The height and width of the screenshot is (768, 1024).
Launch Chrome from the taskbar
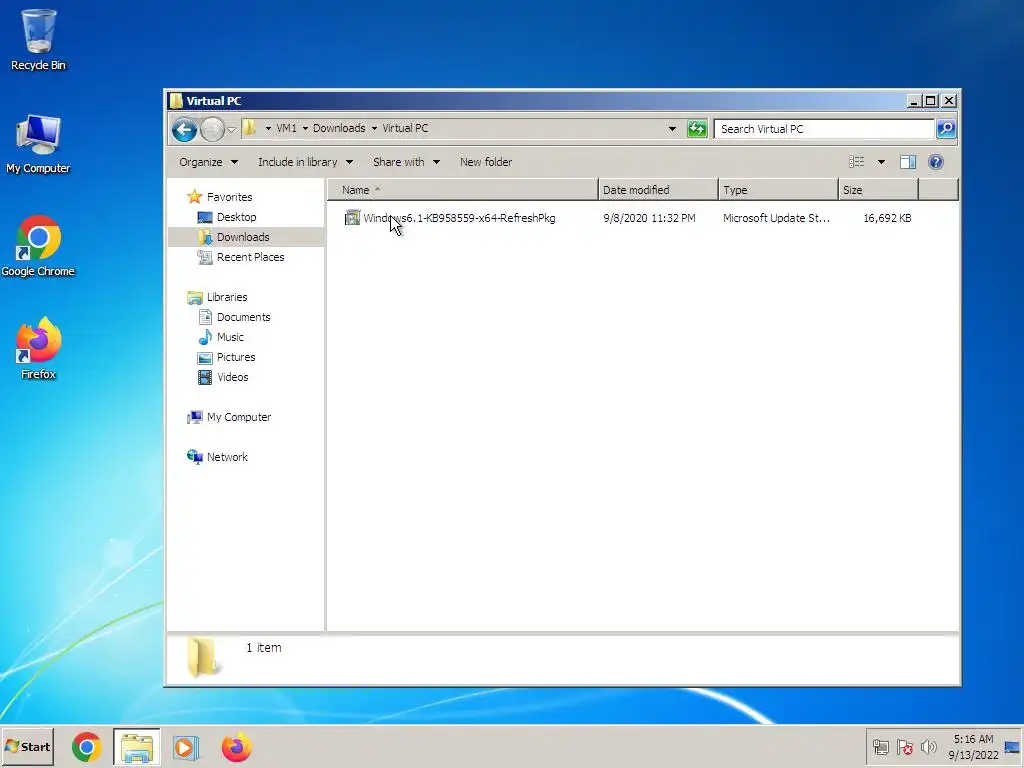point(86,747)
